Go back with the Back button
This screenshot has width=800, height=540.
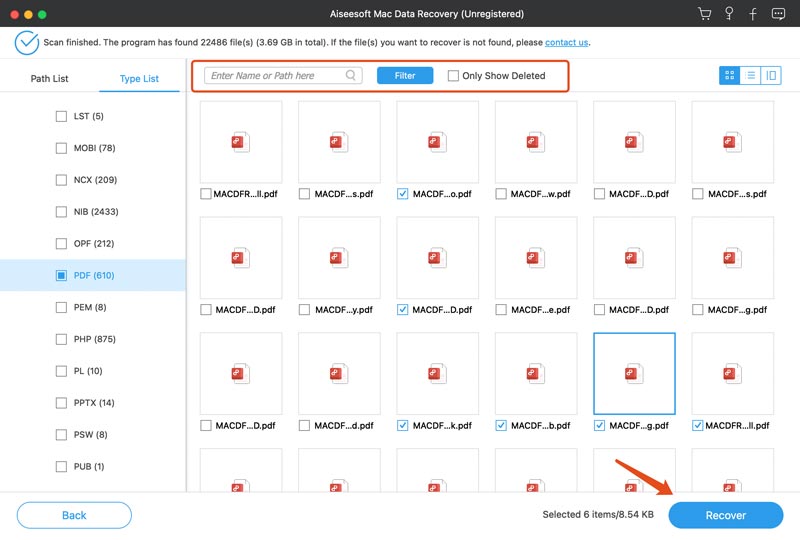[74, 515]
